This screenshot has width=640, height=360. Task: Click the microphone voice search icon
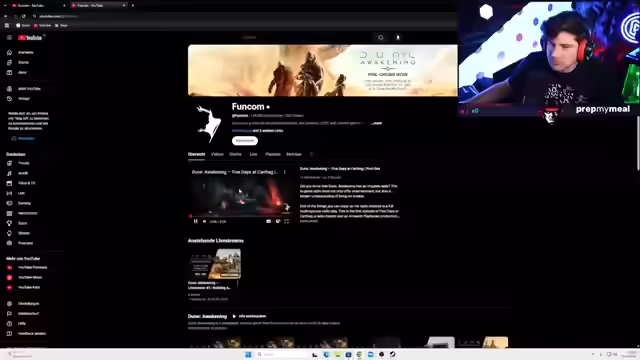coord(398,37)
